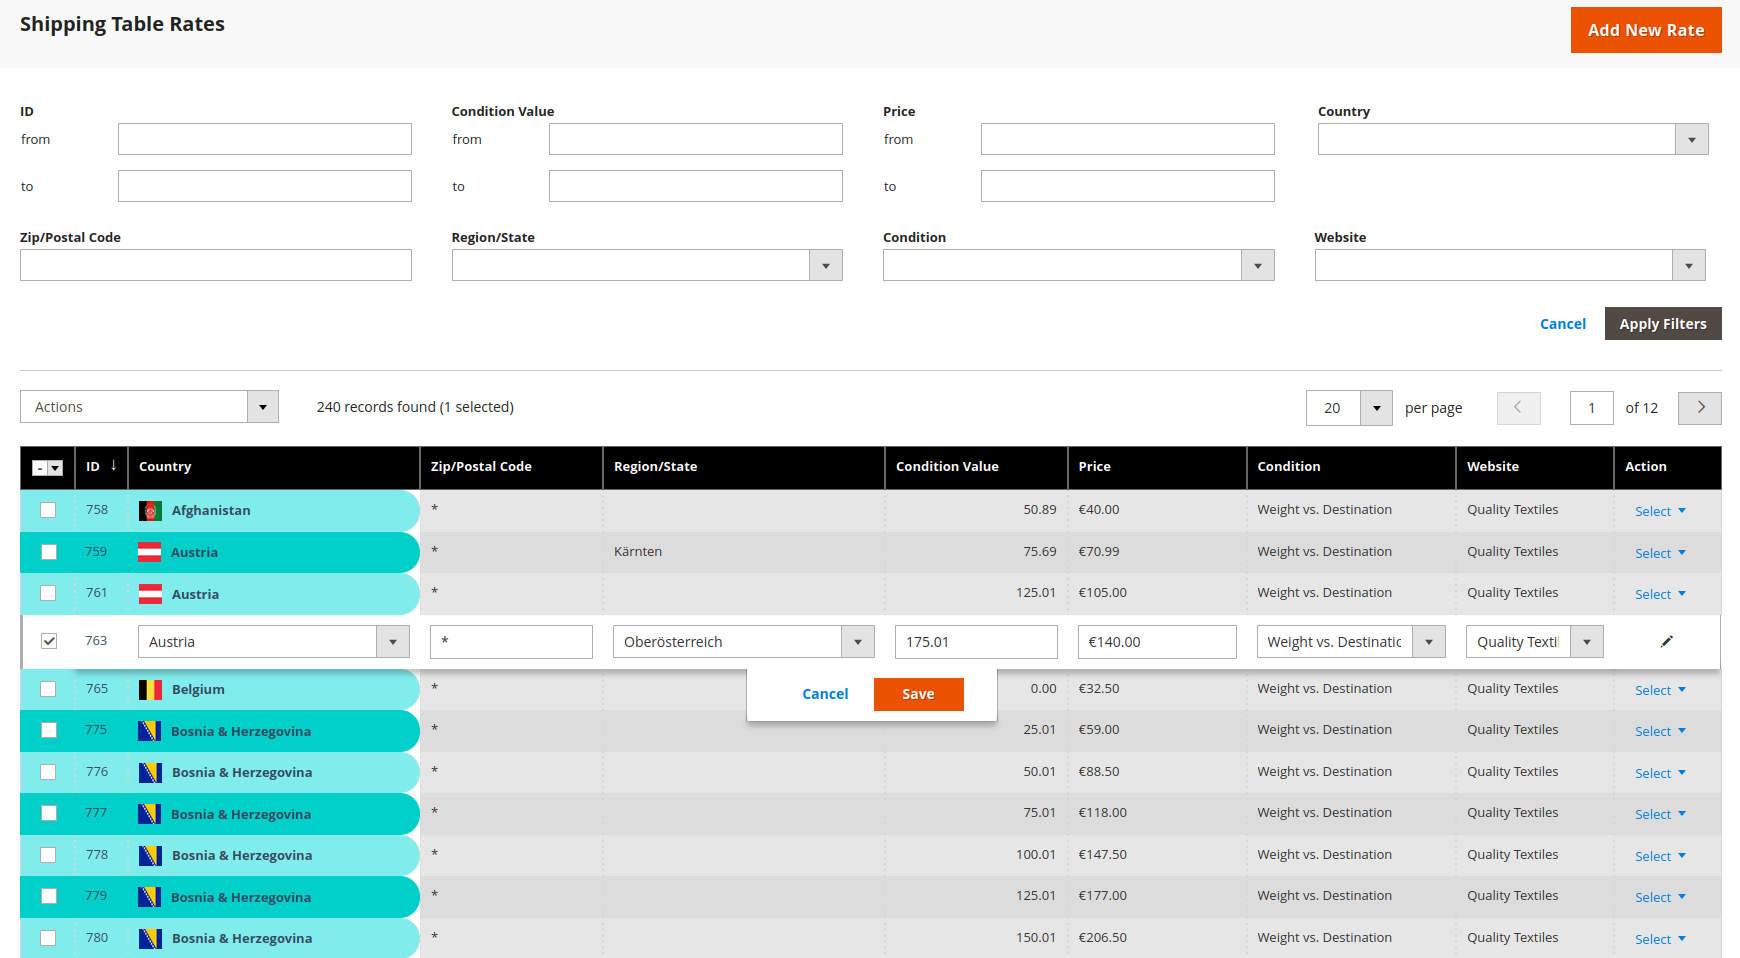Open Select action menu for row 758
Image resolution: width=1740 pixels, height=958 pixels.
pyautogui.click(x=1660, y=511)
